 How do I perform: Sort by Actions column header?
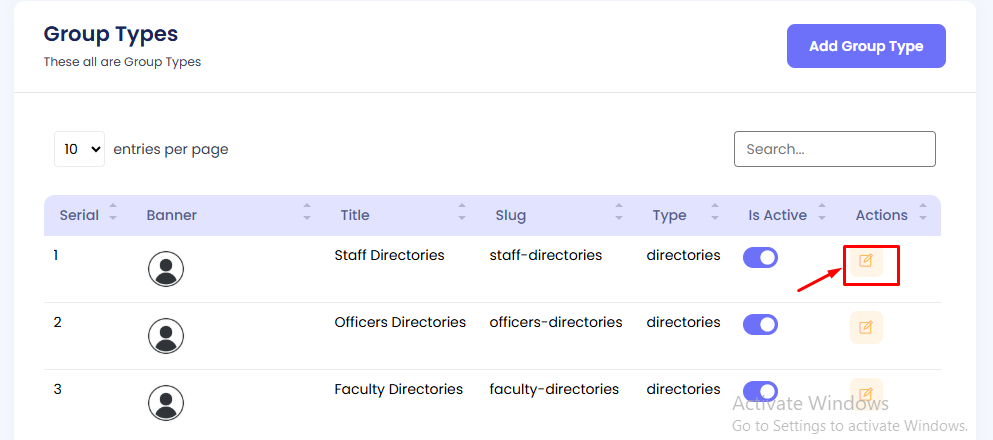pos(881,215)
